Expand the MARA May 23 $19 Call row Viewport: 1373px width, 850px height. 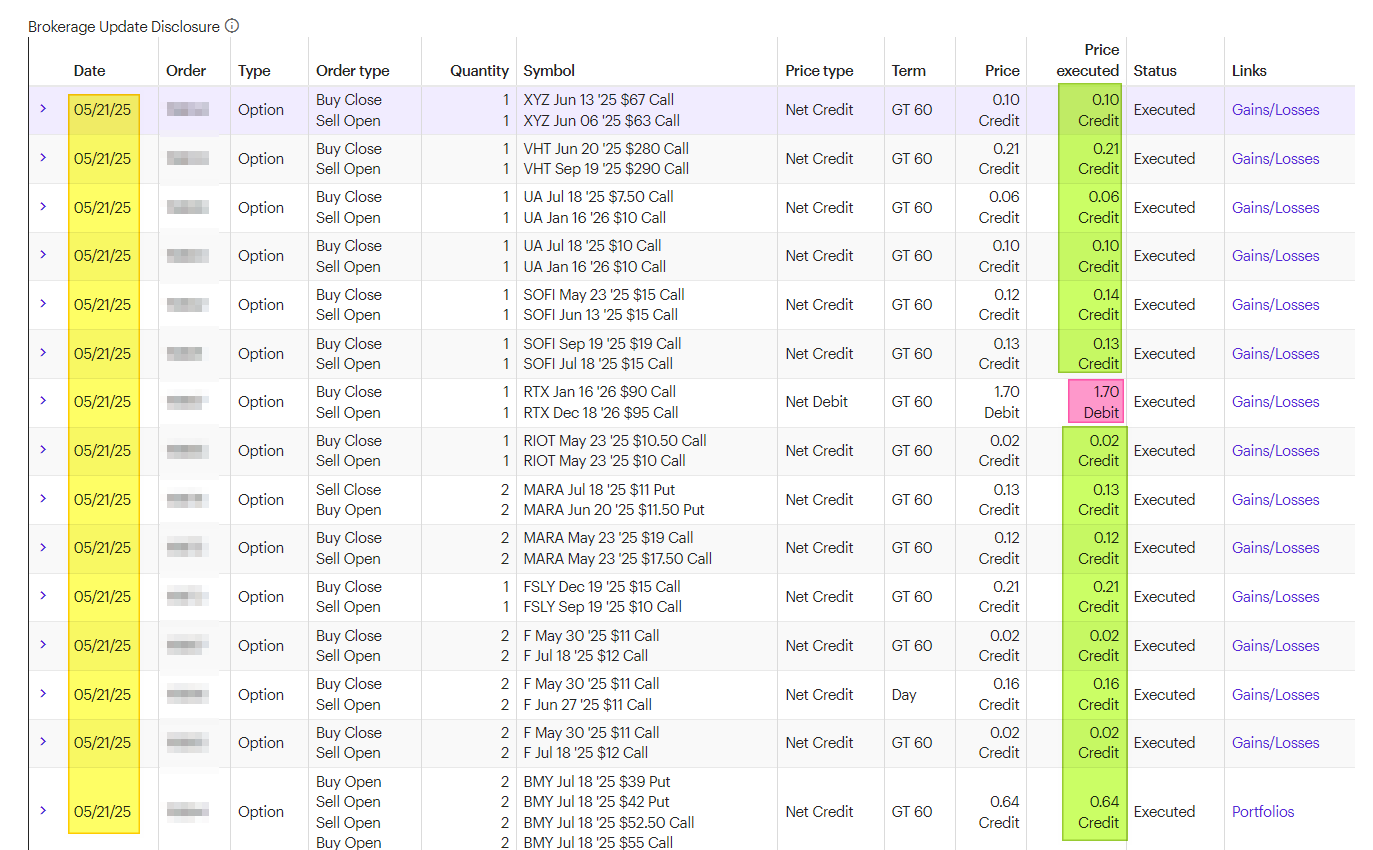tap(43, 546)
